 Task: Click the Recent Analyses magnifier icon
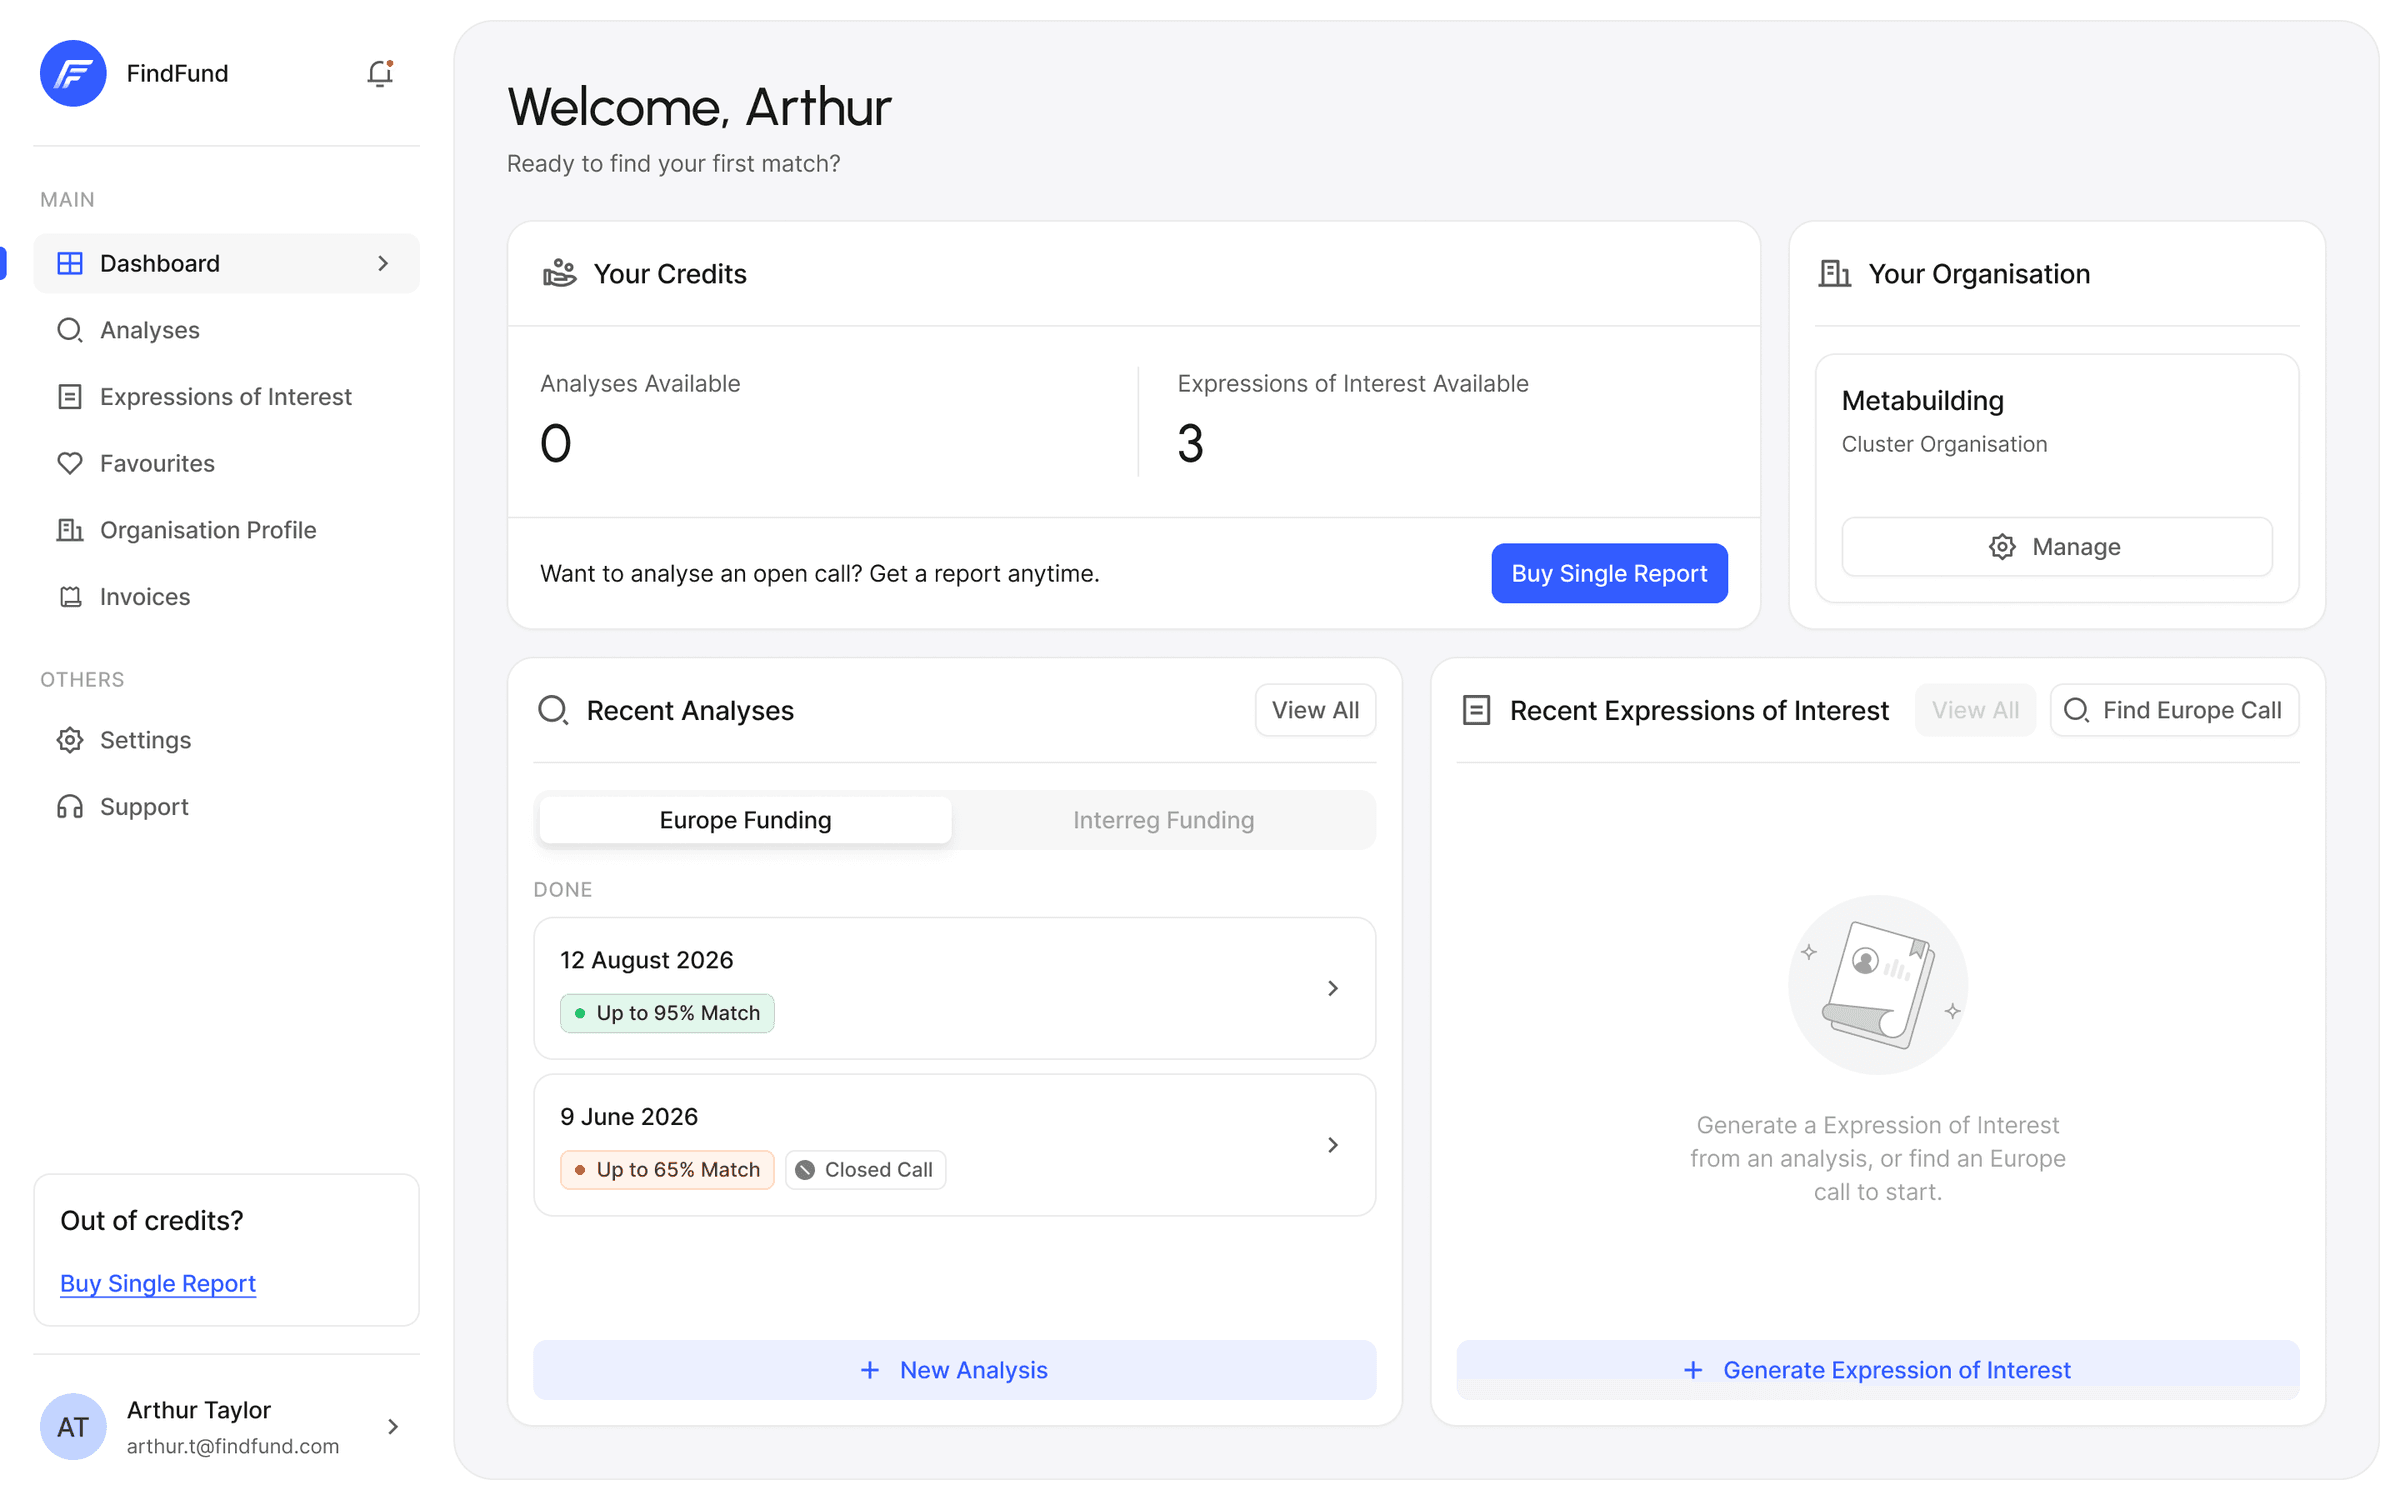(553, 710)
